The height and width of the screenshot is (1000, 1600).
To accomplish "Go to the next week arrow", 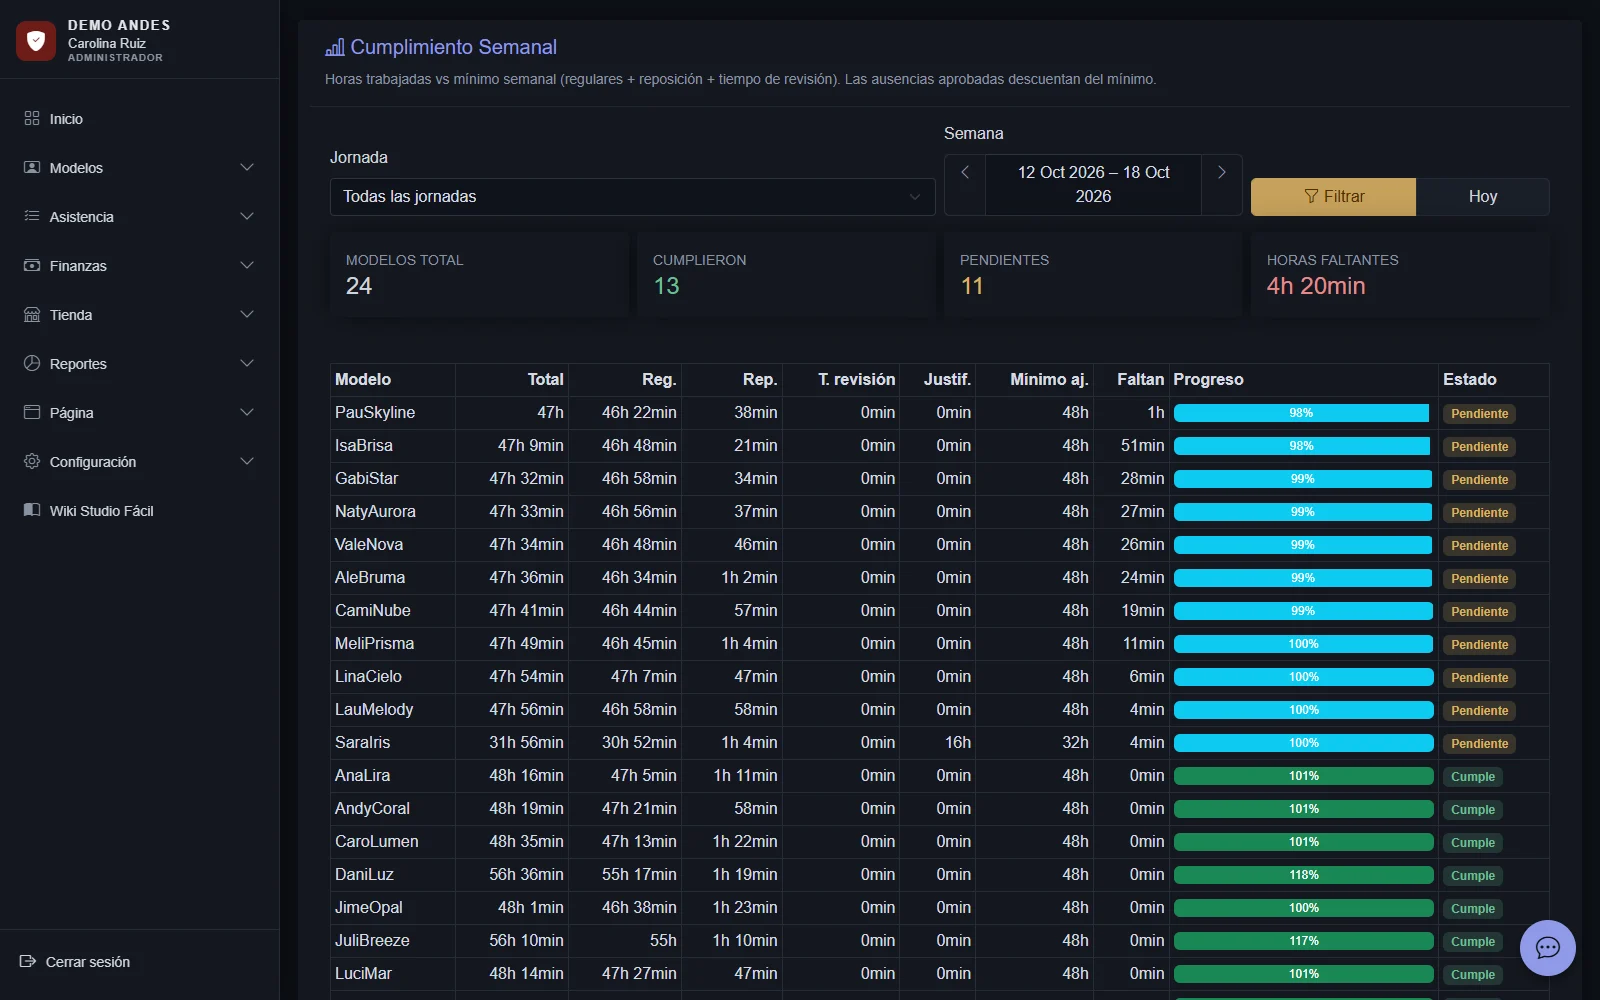I will [x=1221, y=184].
